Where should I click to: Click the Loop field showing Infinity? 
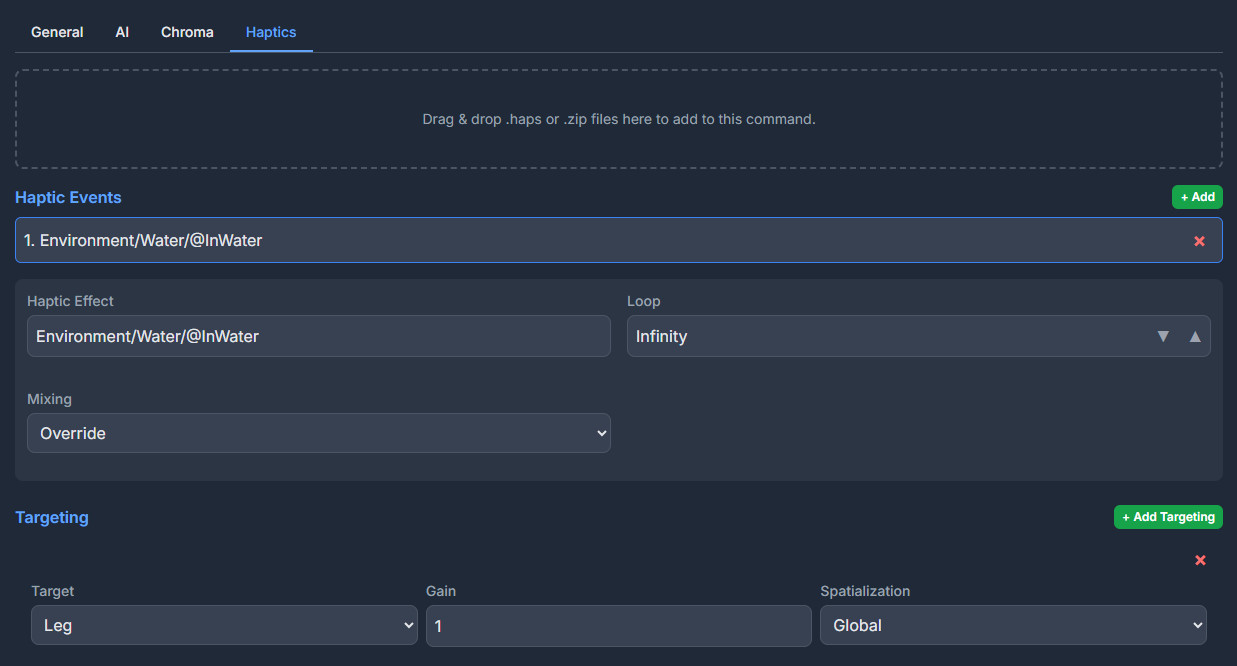click(880, 336)
